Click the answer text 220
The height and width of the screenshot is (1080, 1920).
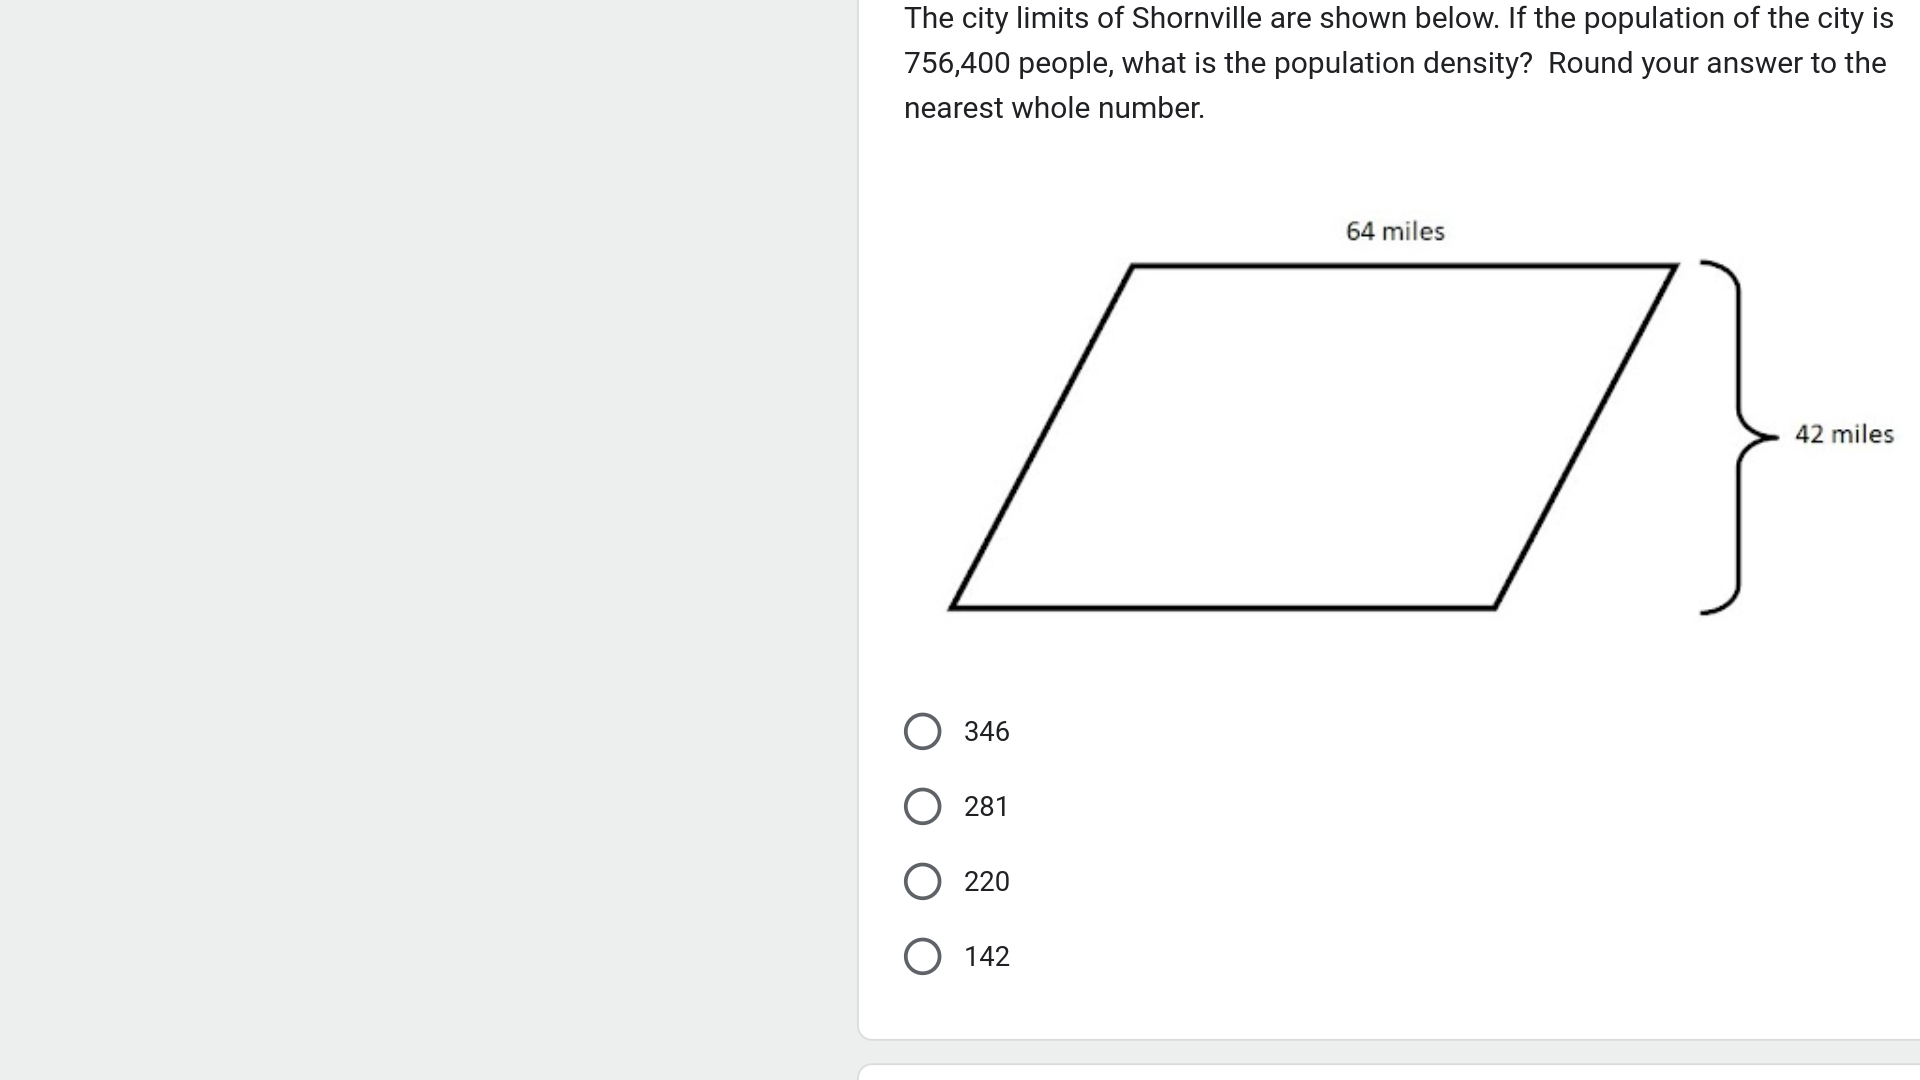[986, 881]
